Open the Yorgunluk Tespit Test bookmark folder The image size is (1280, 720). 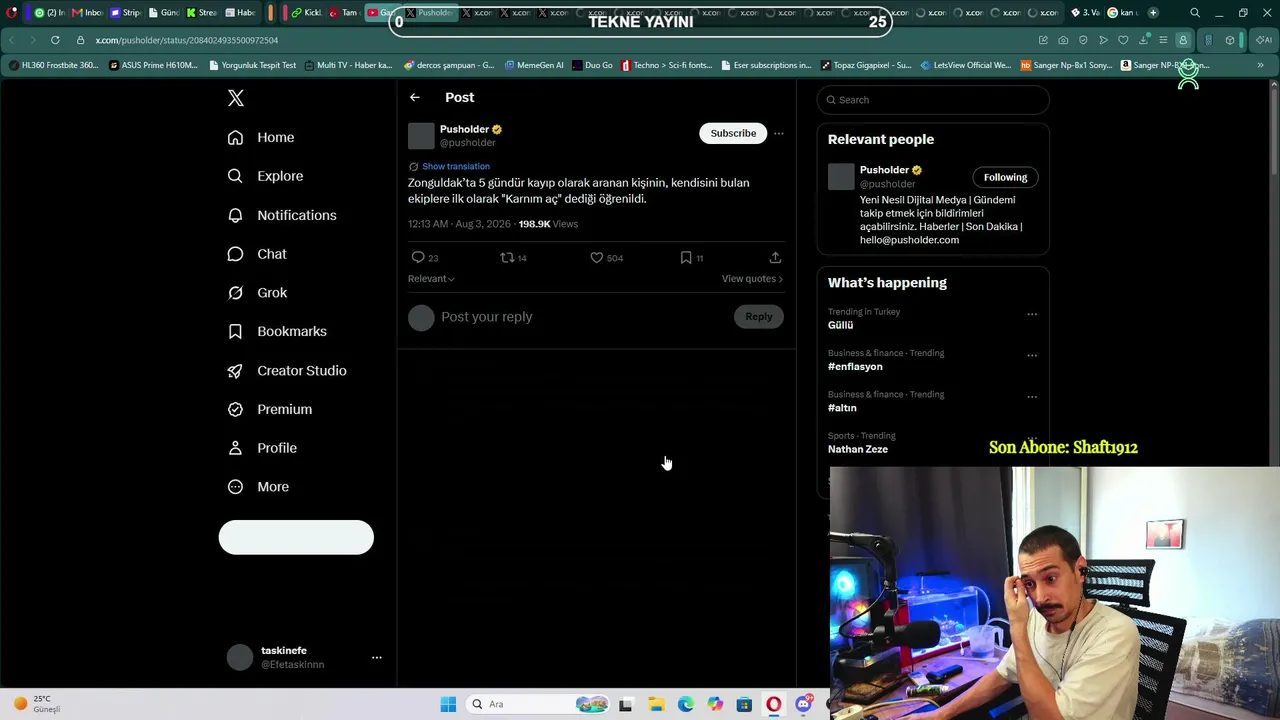pyautogui.click(x=253, y=66)
